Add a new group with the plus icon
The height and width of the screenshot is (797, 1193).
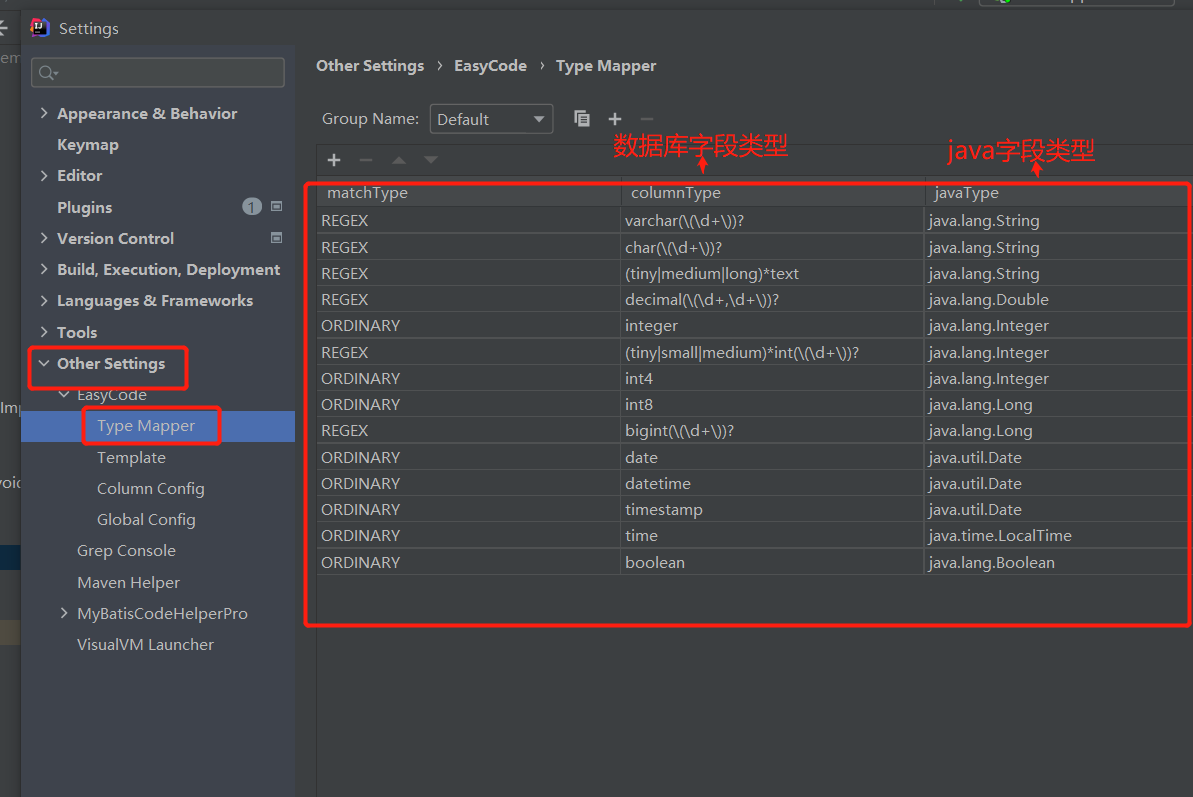(615, 119)
